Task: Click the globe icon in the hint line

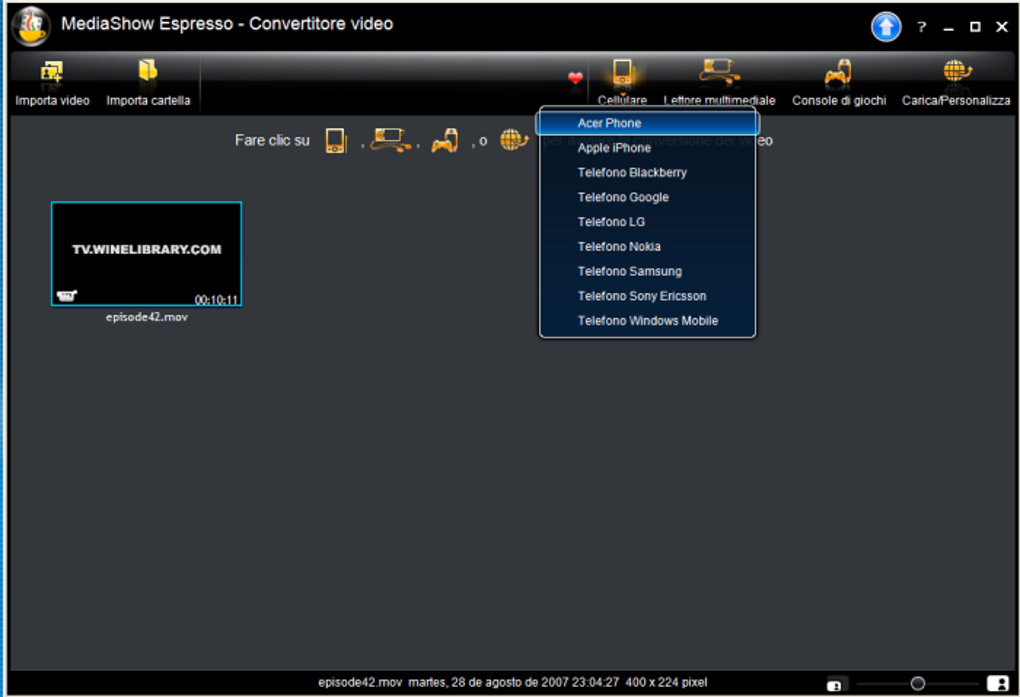Action: point(513,139)
